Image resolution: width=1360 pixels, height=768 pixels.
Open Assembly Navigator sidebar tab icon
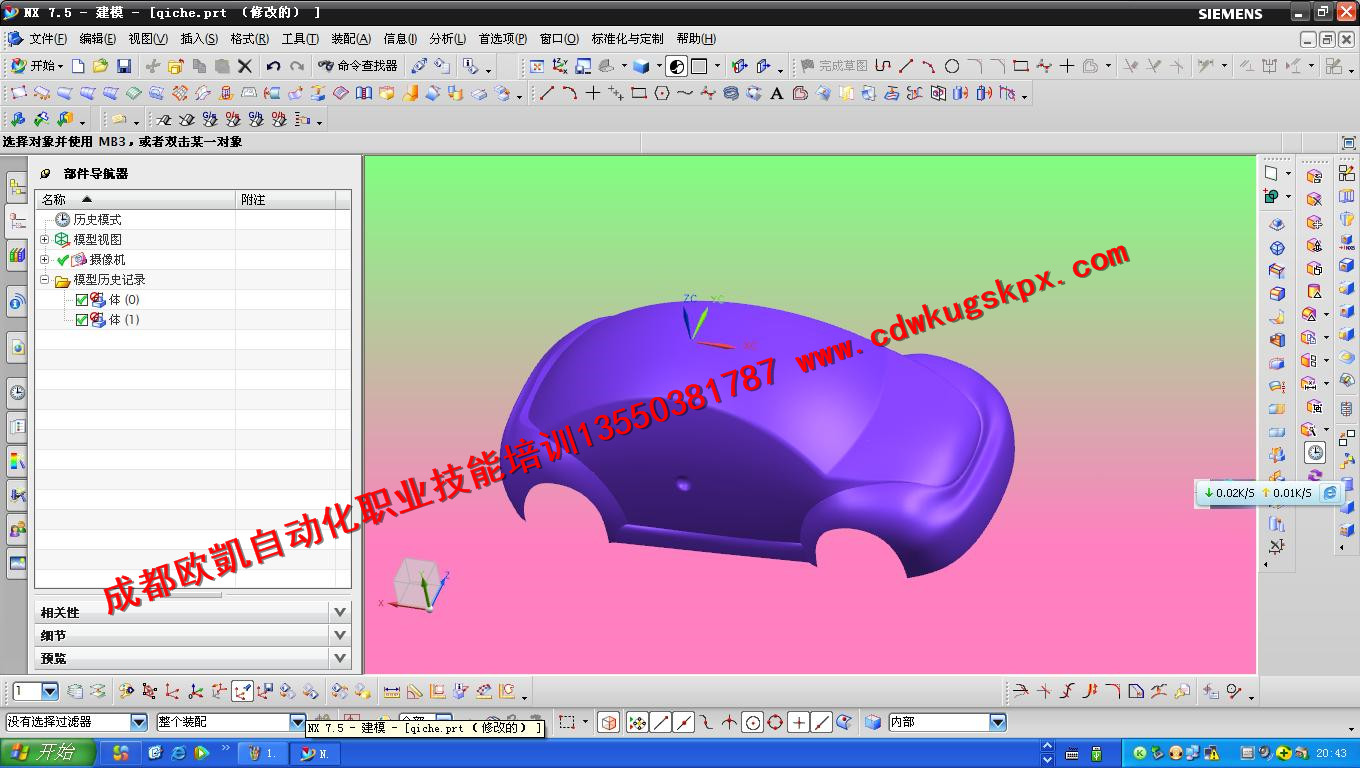[17, 187]
